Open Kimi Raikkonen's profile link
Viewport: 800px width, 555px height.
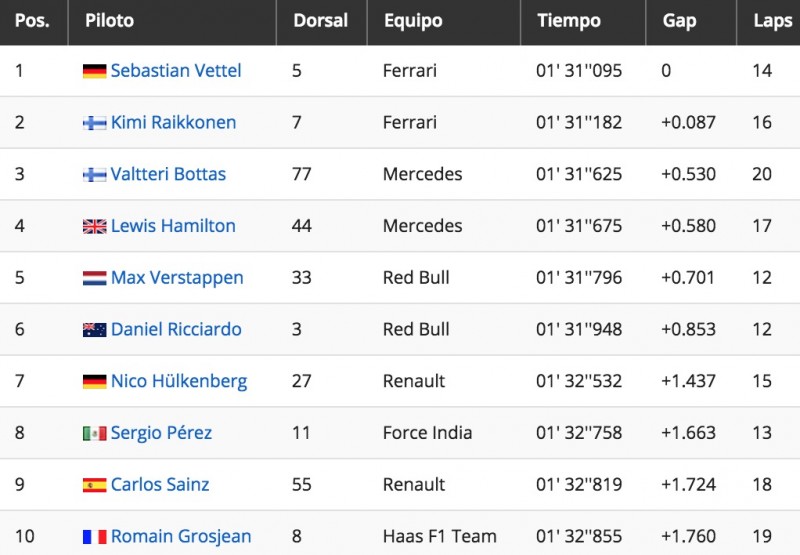[x=173, y=122]
